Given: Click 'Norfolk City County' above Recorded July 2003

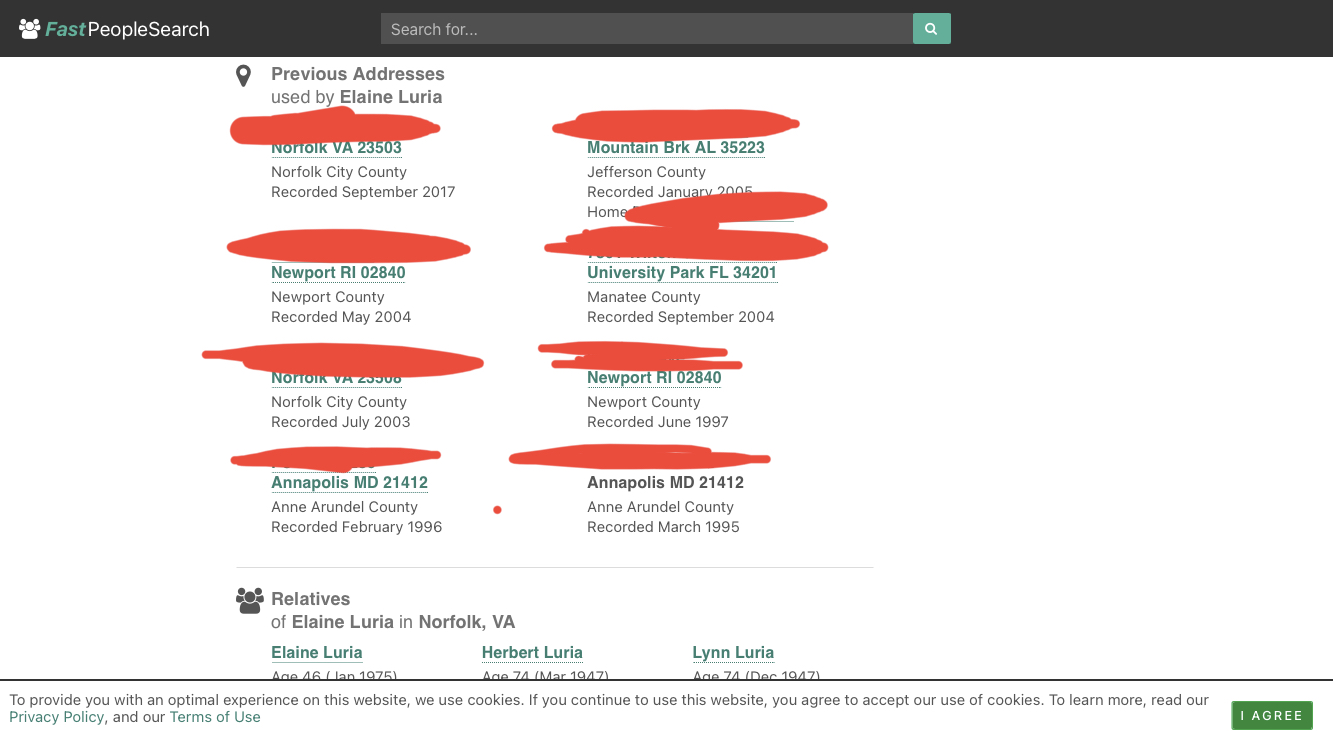Looking at the screenshot, I should point(339,402).
